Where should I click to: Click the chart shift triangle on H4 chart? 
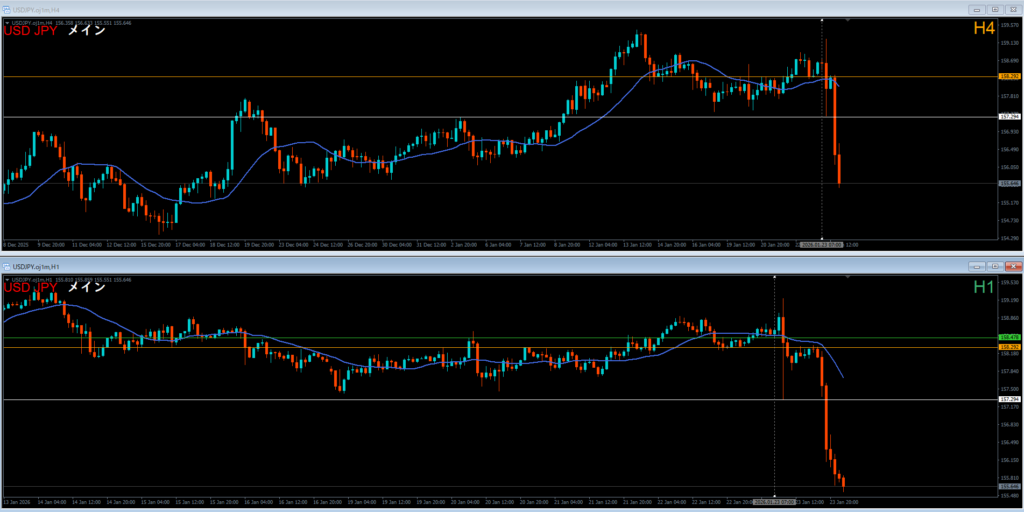(x=849, y=20)
